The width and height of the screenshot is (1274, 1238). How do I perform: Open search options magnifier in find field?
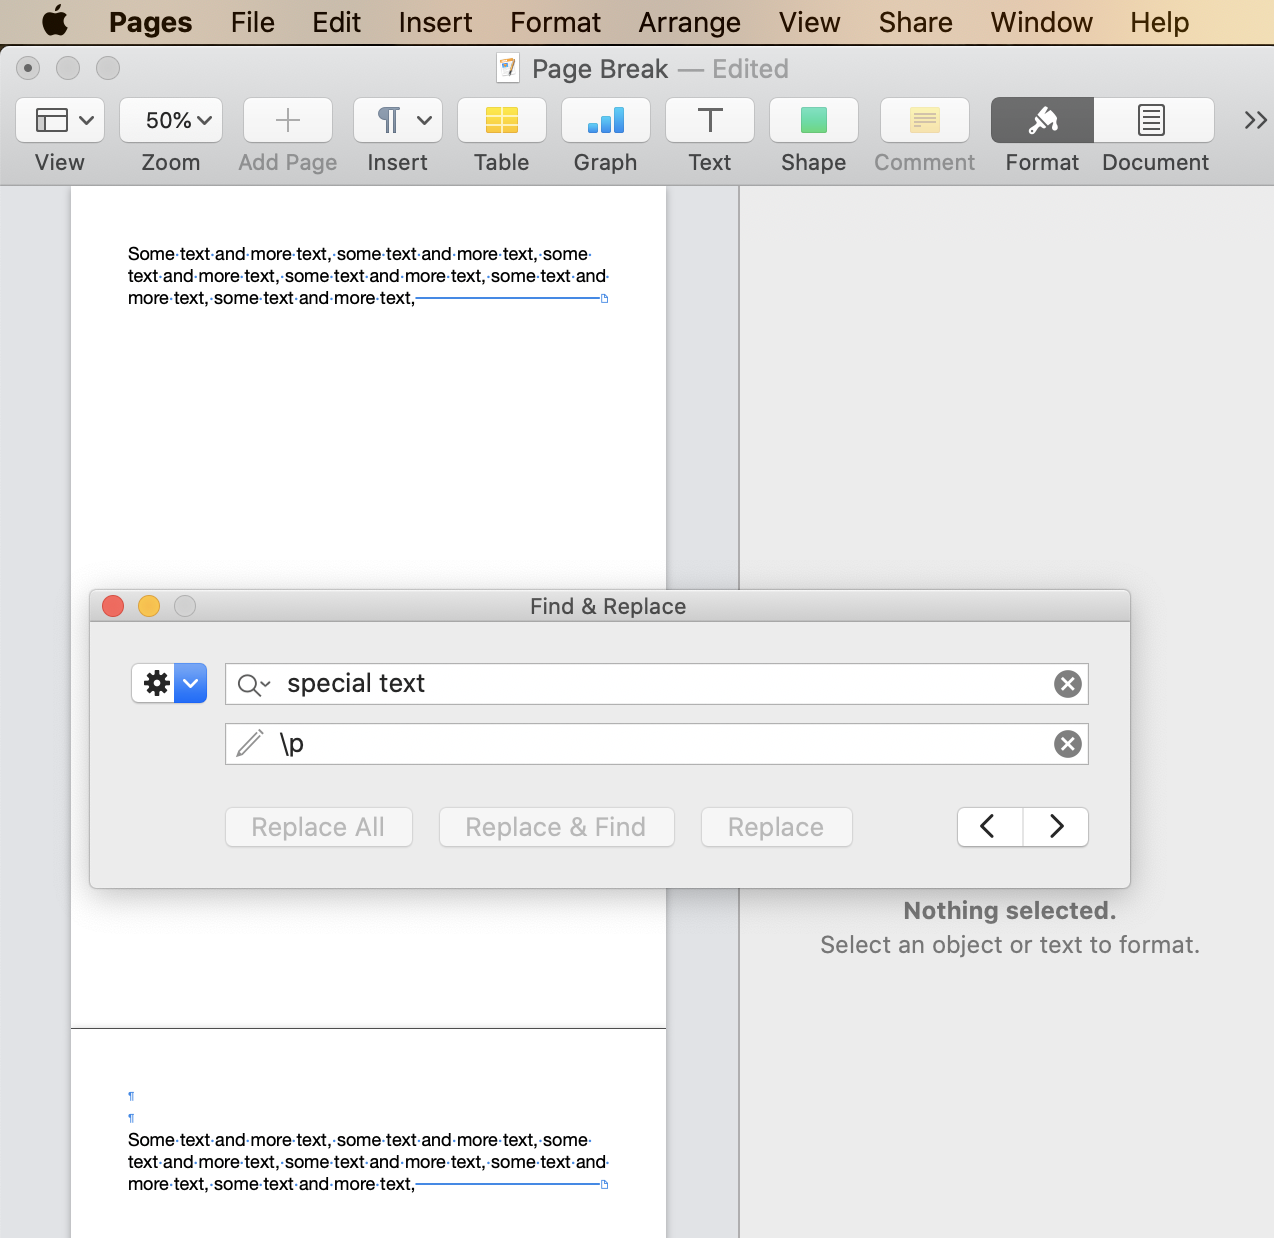pos(253,685)
